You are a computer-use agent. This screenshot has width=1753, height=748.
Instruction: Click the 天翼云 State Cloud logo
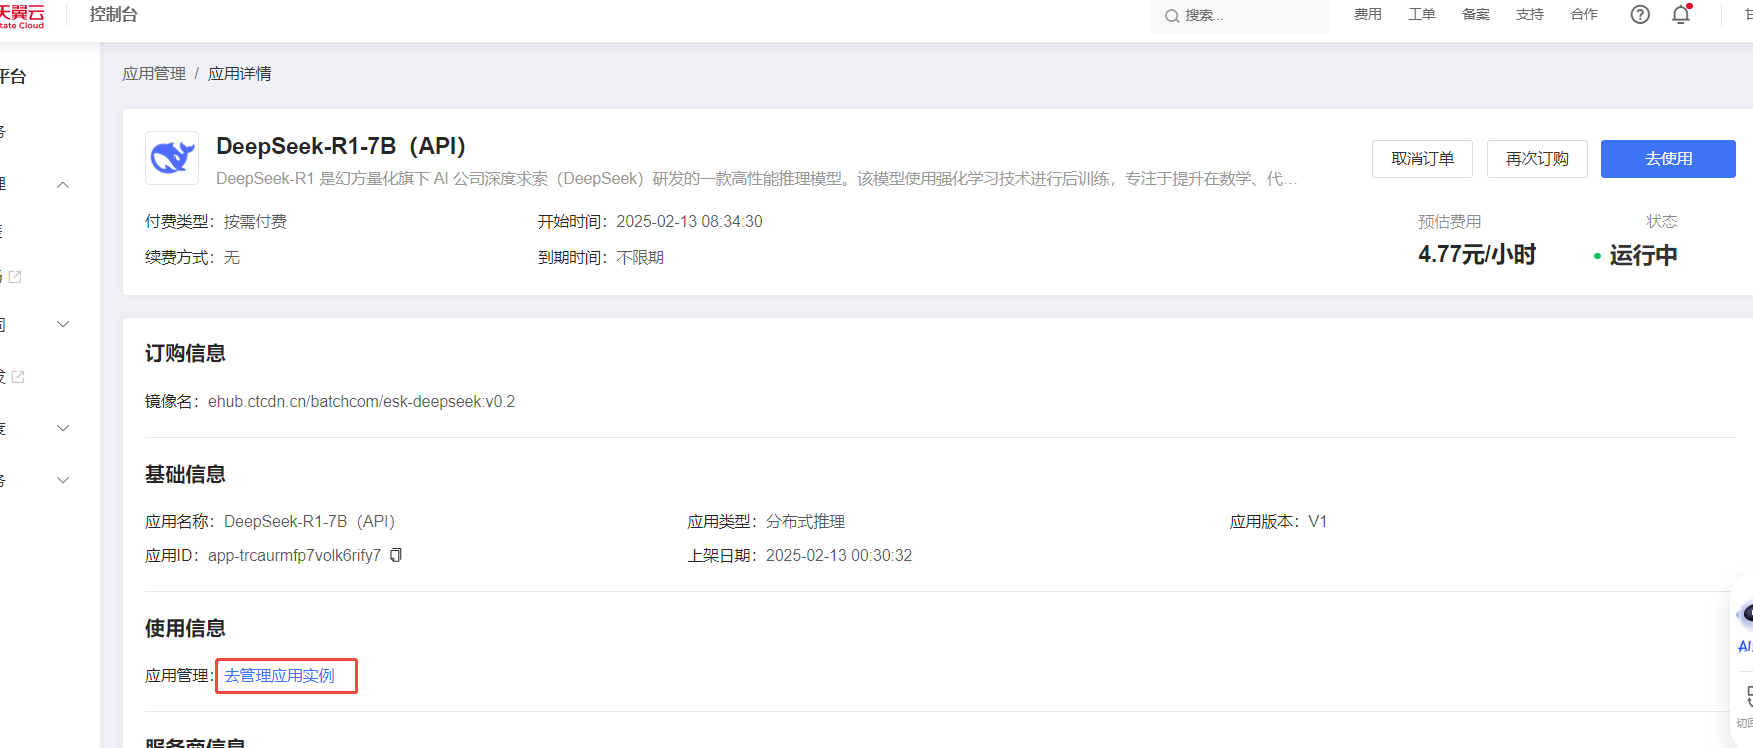click(22, 15)
